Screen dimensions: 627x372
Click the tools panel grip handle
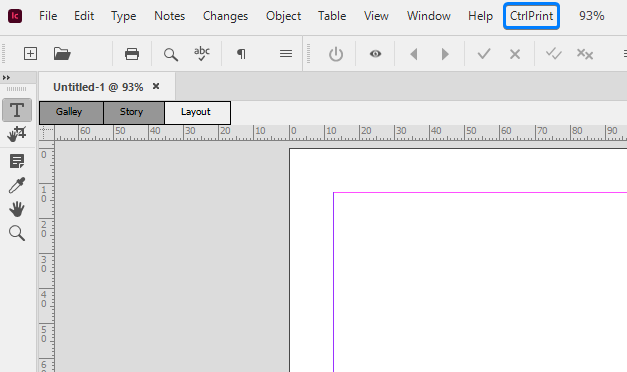[x=17, y=89]
